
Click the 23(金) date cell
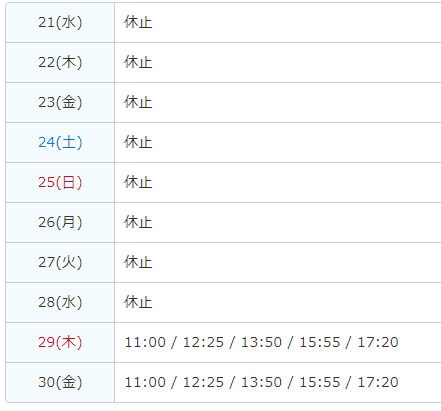[x=60, y=102]
